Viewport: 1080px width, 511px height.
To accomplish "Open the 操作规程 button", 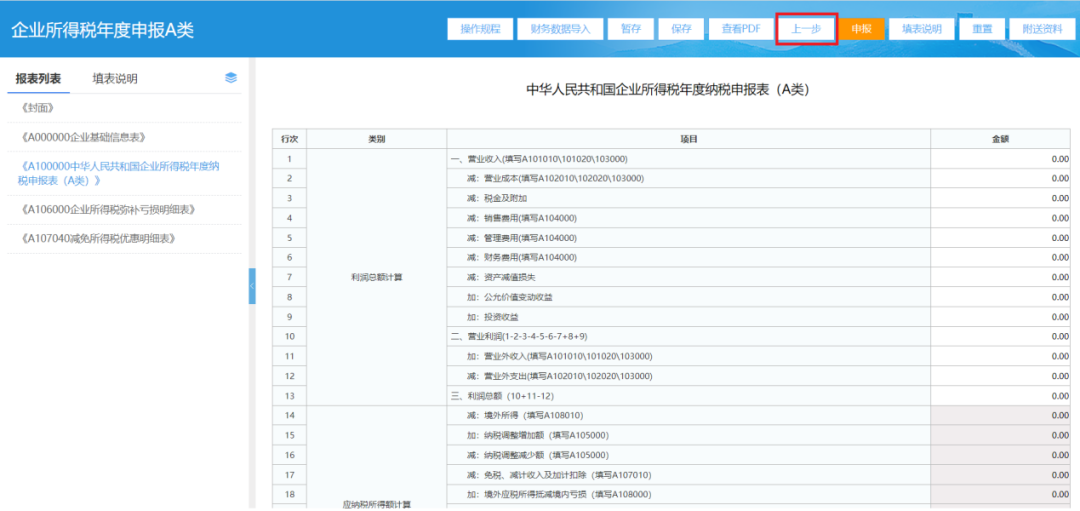I will click(479, 29).
